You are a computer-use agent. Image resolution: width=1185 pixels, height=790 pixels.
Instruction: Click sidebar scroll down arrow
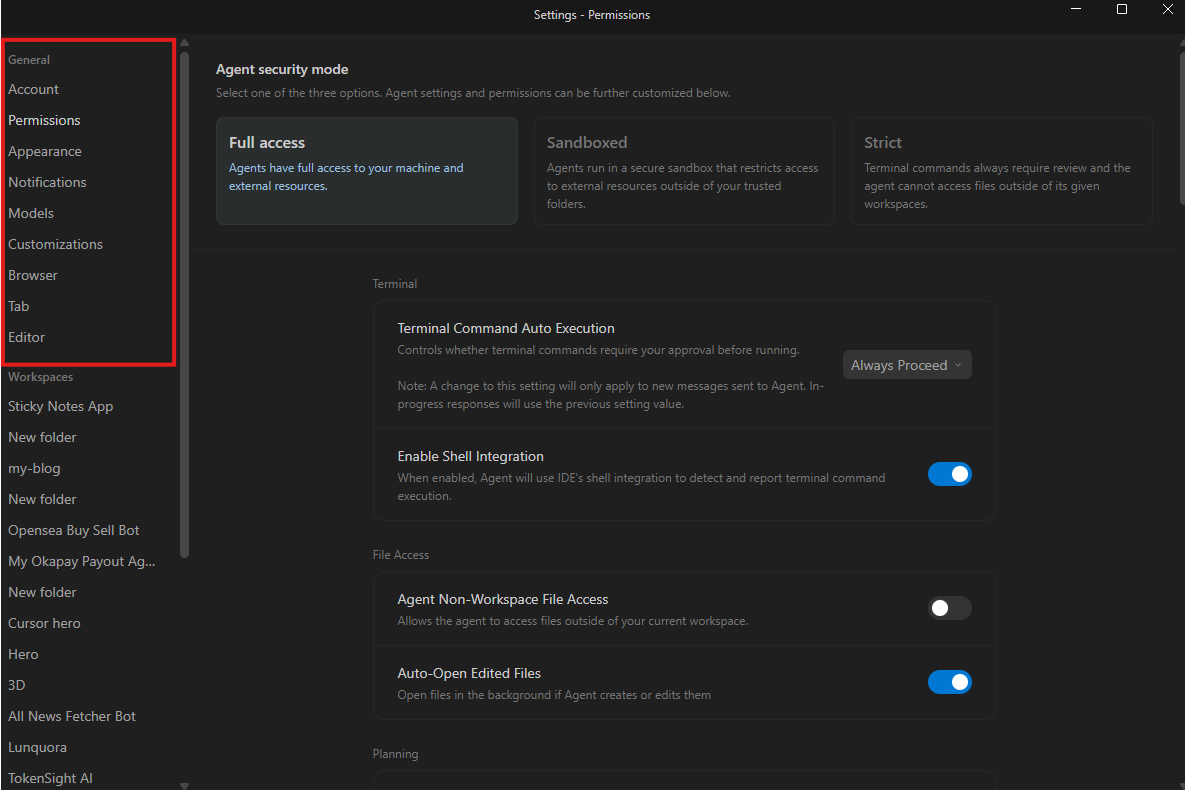point(184,785)
